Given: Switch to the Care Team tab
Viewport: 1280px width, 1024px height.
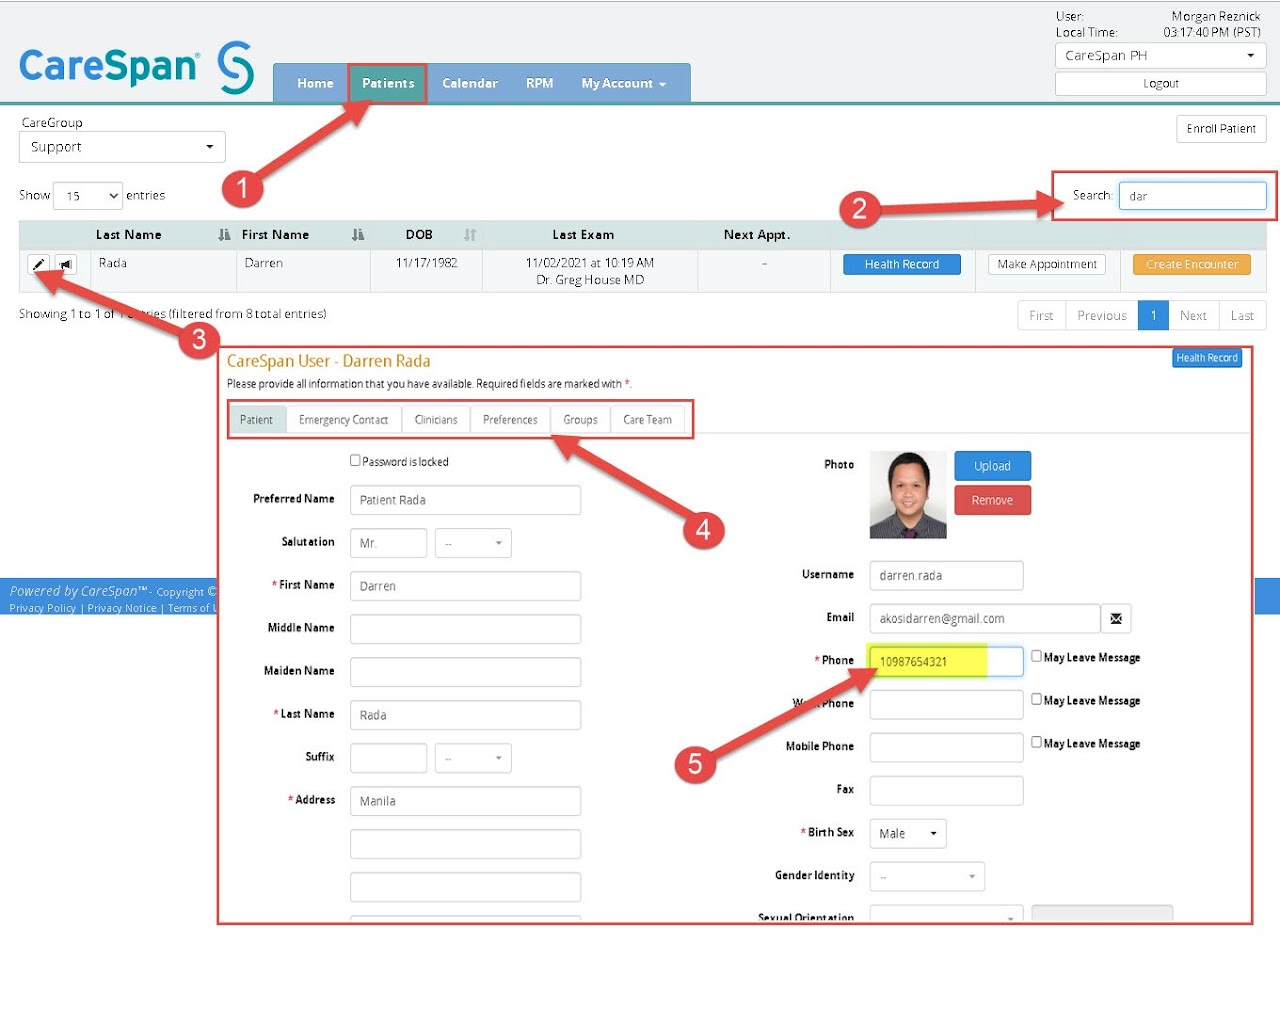Looking at the screenshot, I should pyautogui.click(x=648, y=420).
